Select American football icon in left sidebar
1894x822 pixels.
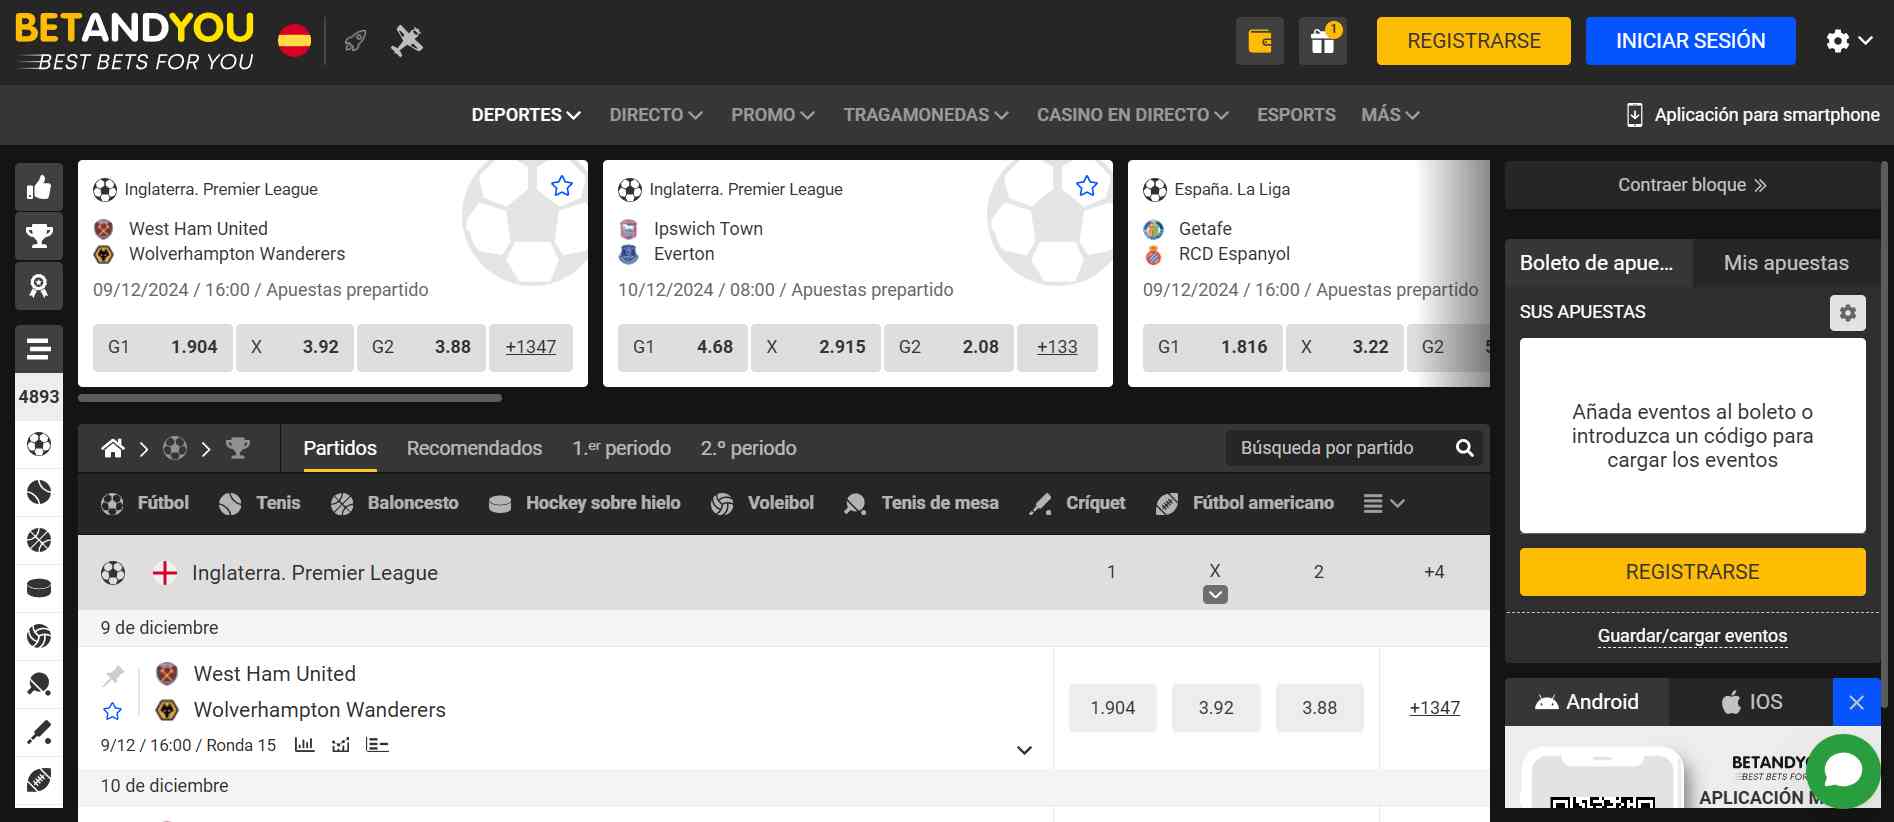[39, 780]
